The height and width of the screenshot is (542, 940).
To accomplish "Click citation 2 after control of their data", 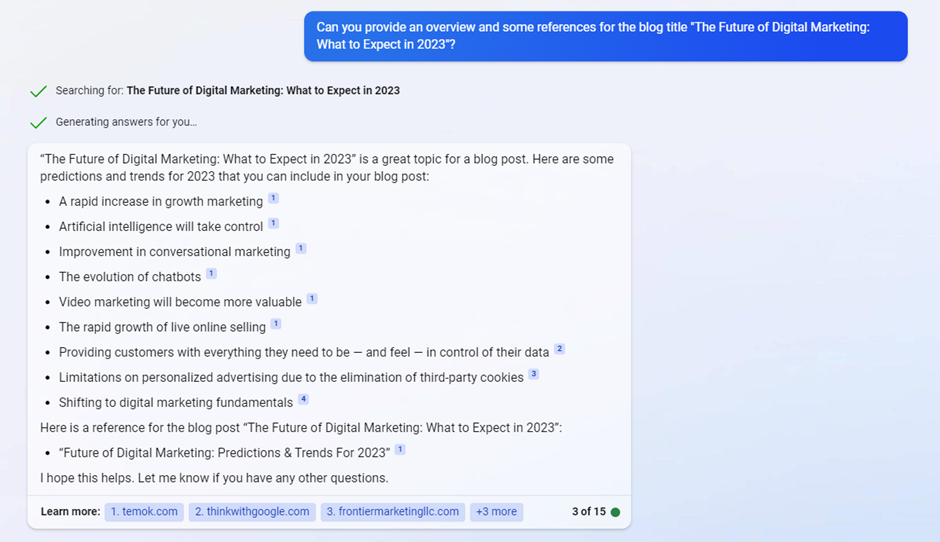I will coord(559,349).
